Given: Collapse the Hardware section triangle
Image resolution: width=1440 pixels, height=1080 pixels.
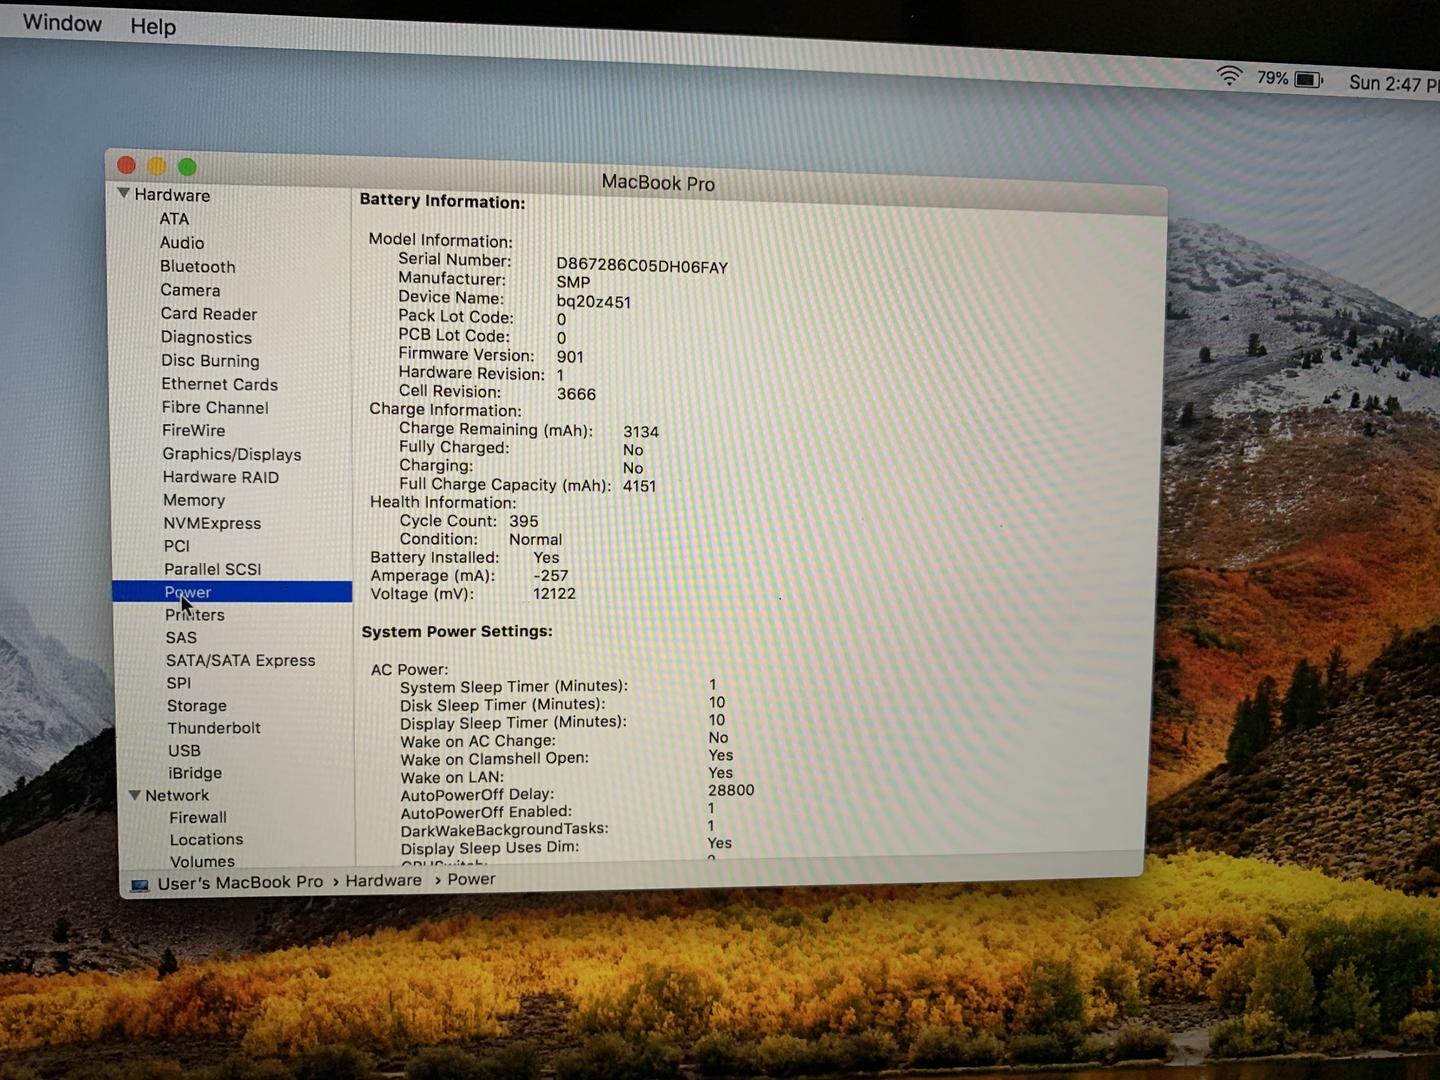Looking at the screenshot, I should (123, 193).
